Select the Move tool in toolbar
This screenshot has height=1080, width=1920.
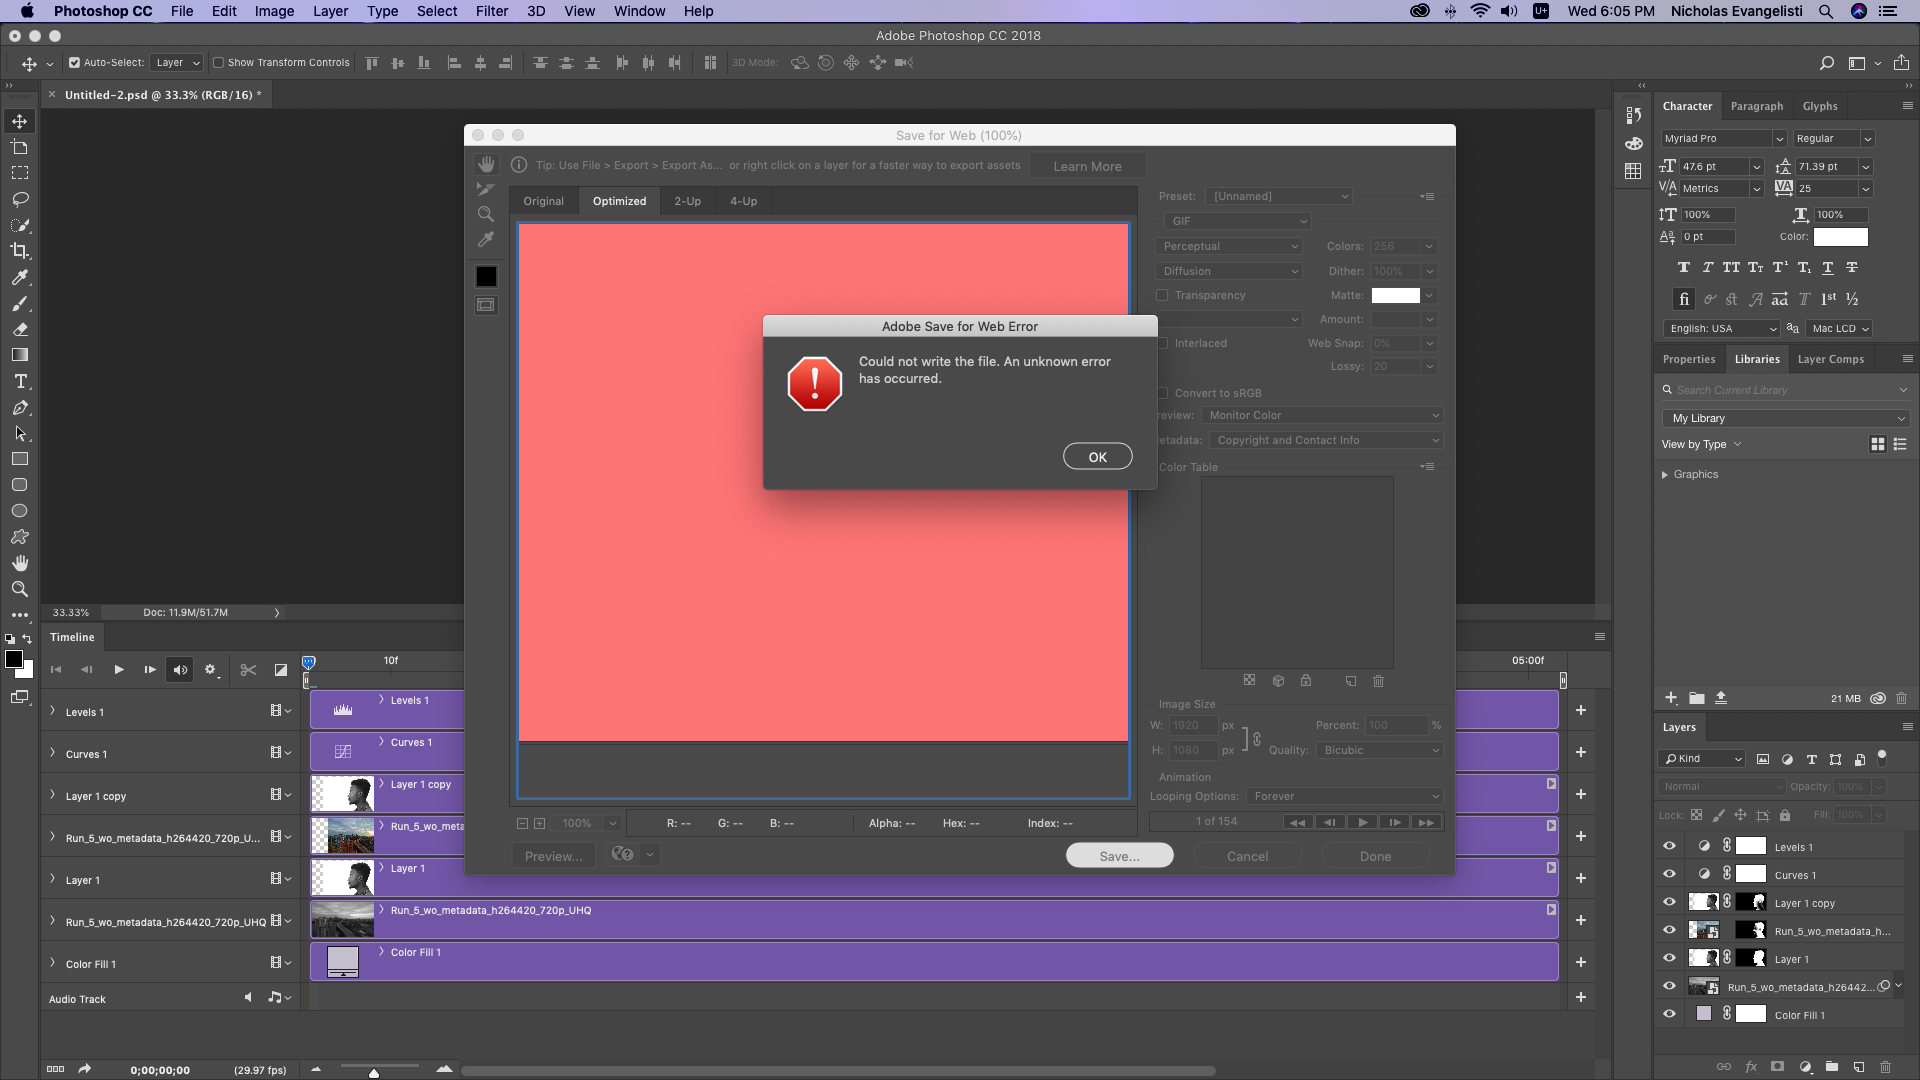click(20, 120)
